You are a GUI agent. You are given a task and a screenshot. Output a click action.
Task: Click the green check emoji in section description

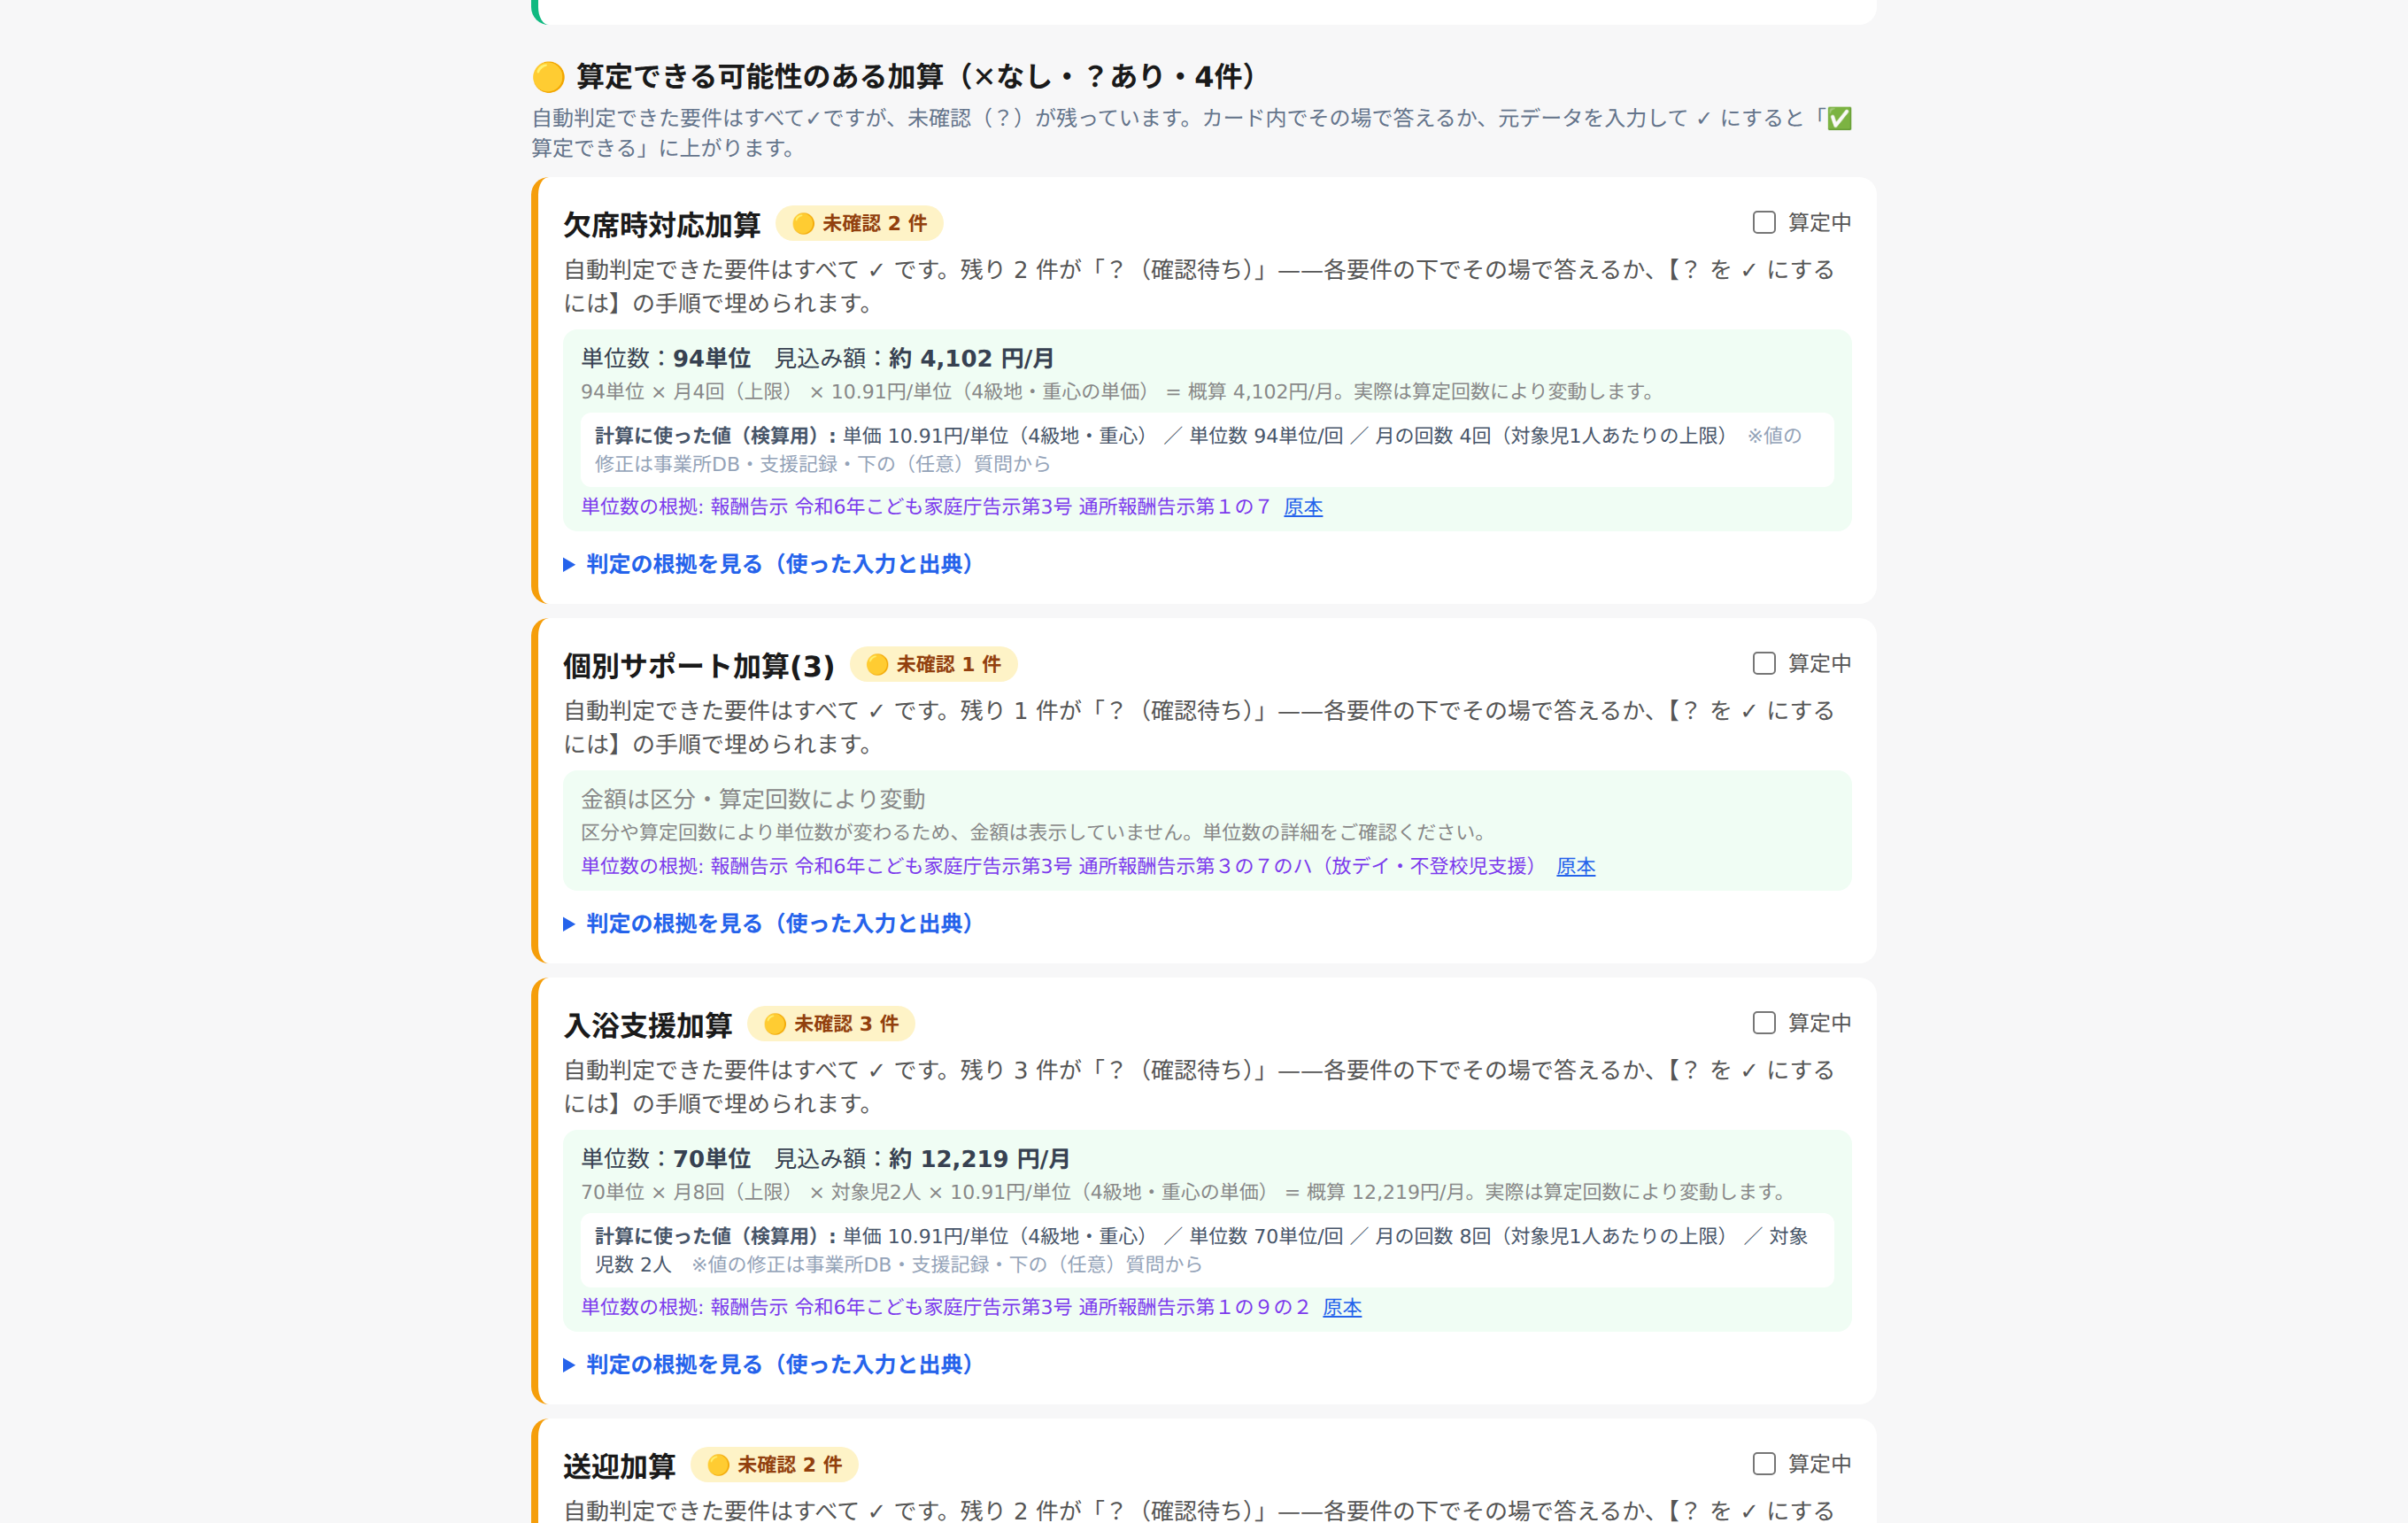pos(1839,118)
